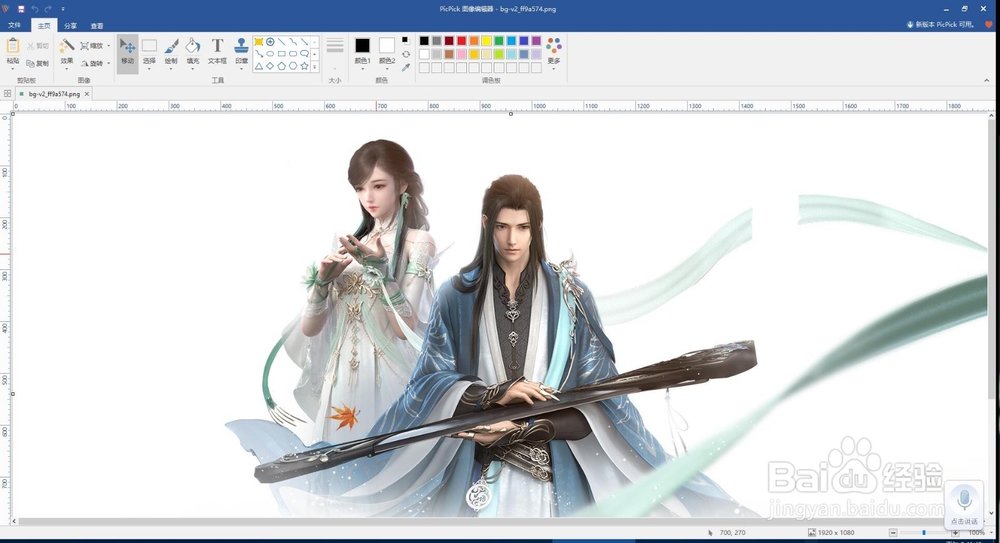This screenshot has width=1000, height=543.
Task: Choose the pink palette swatch
Action: (x=461, y=54)
